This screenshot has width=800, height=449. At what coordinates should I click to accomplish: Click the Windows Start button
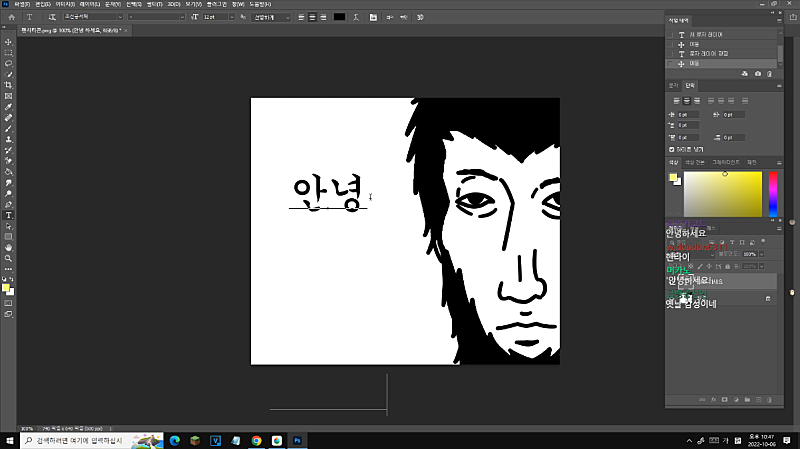coord(10,440)
